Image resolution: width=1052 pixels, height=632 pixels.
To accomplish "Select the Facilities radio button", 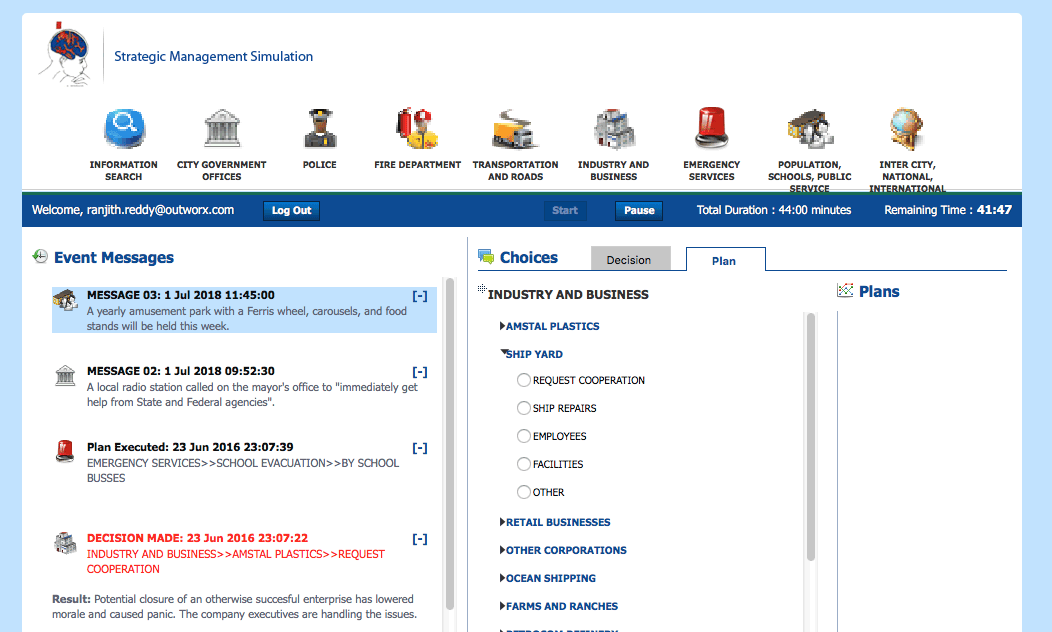I will point(524,464).
